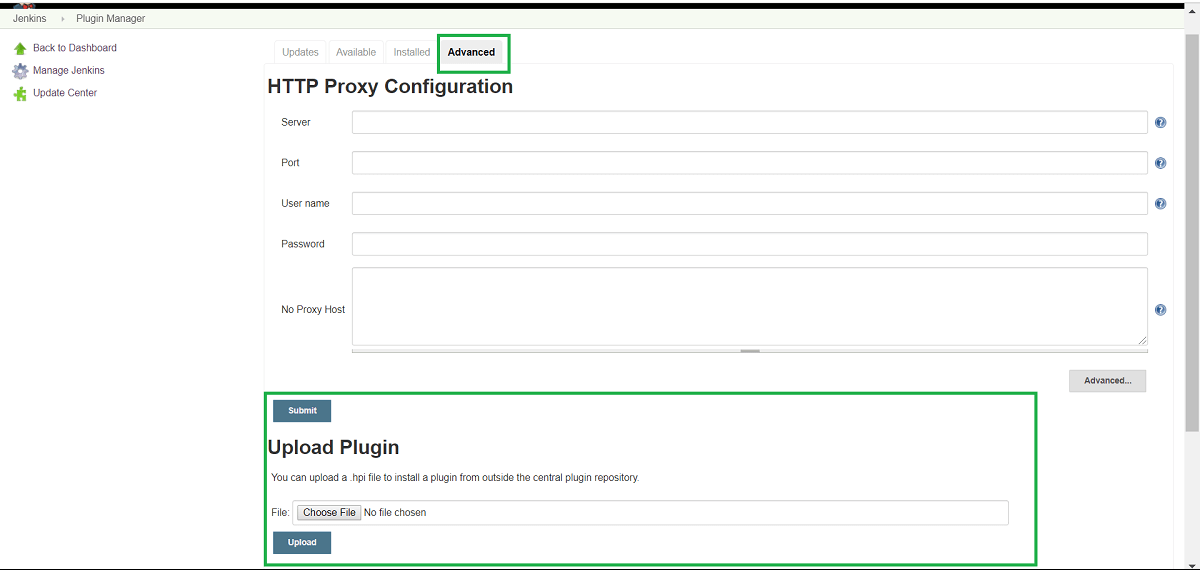Open the Manage Jenkins link
Viewport: 1200px width, 570px height.
[69, 71]
